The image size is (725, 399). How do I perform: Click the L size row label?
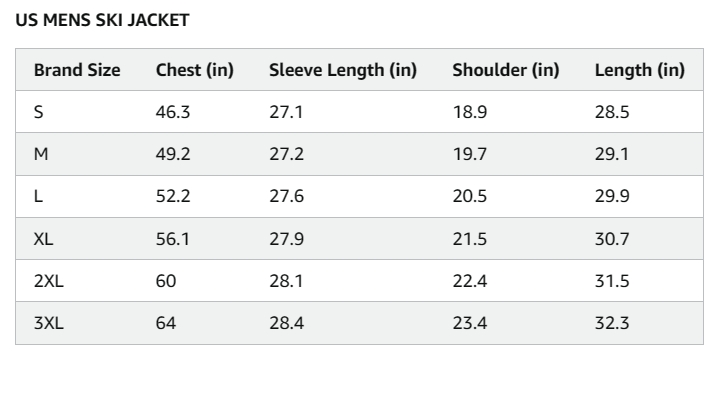pos(38,196)
